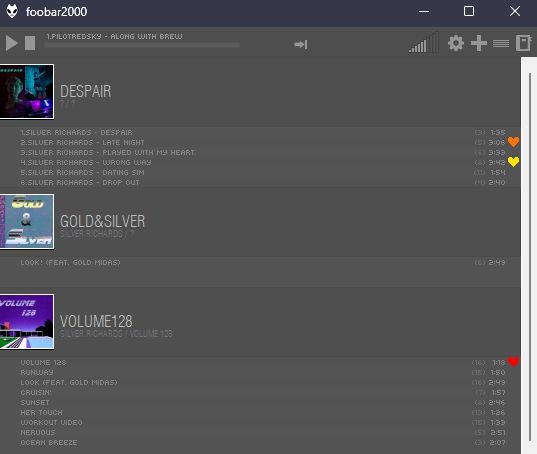
Task: Collapse the GOLD&SILVER album group header
Action: 260,222
